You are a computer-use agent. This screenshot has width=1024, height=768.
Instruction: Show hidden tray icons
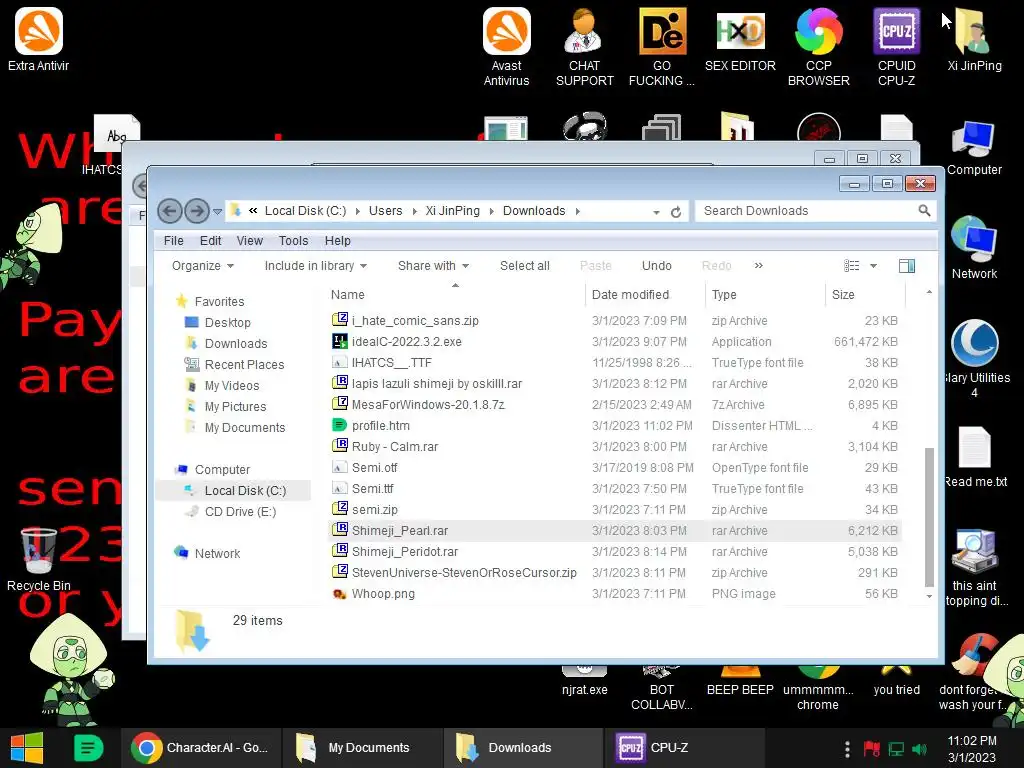tap(847, 748)
